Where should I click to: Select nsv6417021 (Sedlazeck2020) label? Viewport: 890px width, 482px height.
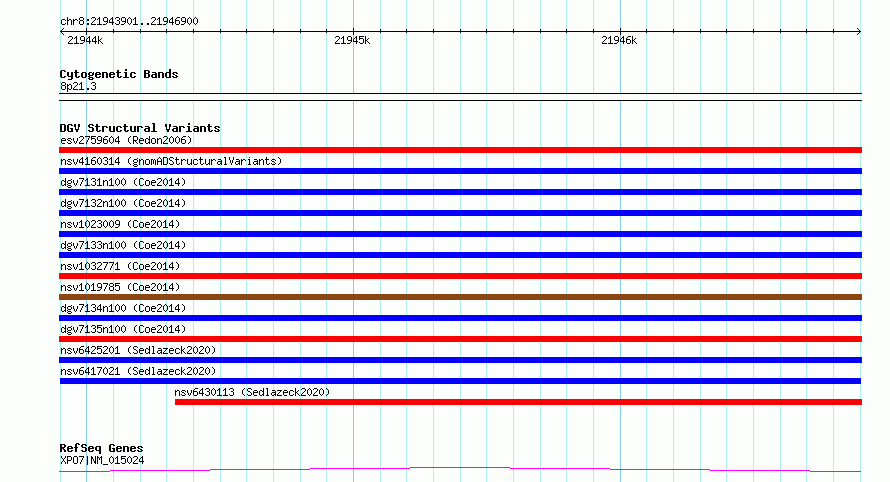(138, 371)
